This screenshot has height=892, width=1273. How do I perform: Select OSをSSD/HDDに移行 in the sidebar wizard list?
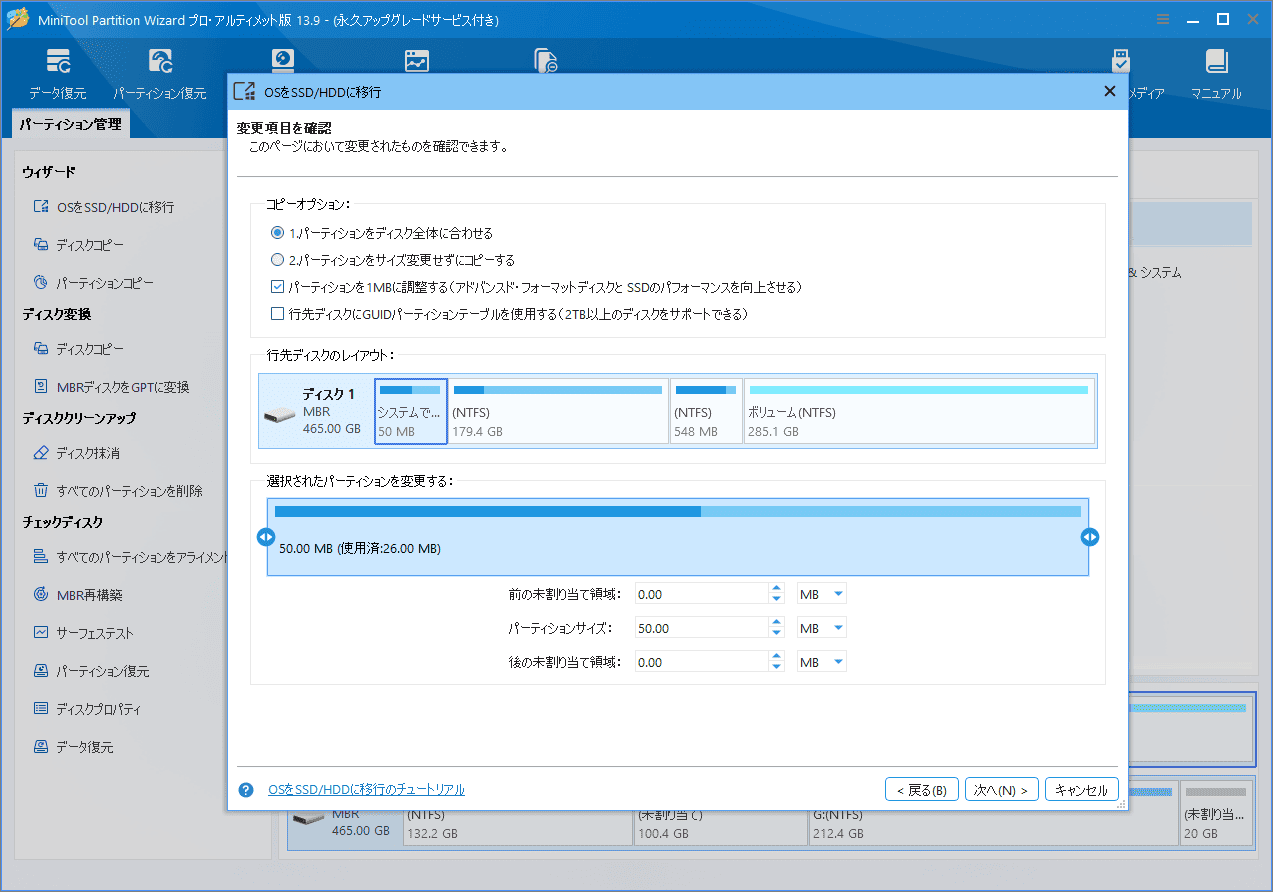pos(103,207)
